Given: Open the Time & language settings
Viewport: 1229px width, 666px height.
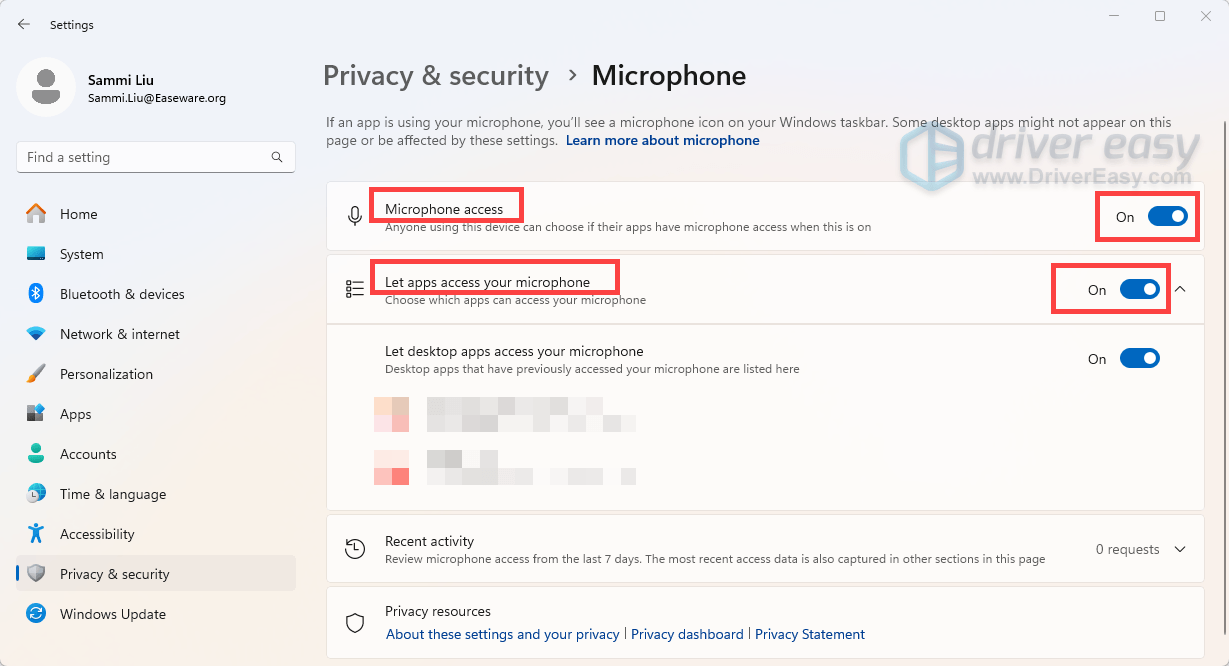Looking at the screenshot, I should click(112, 494).
